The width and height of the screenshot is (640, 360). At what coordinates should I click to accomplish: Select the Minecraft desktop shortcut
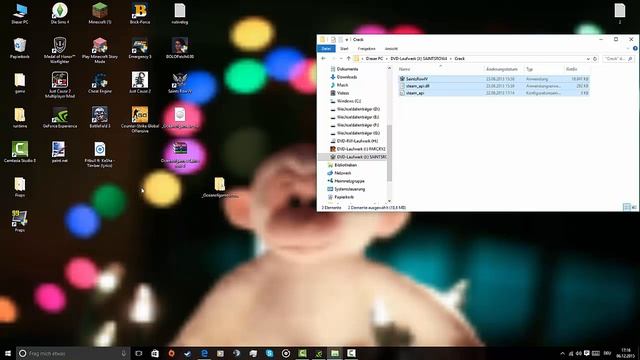coord(100,13)
